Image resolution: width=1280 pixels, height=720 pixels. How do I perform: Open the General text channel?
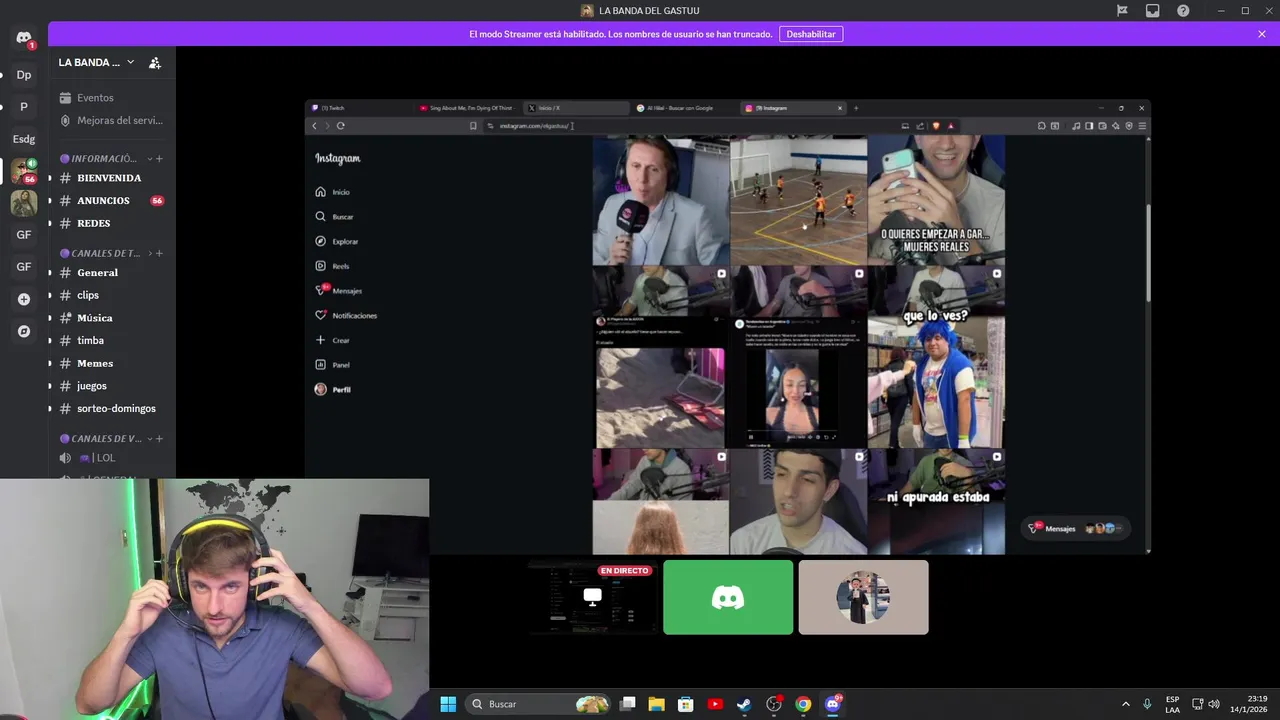pyautogui.click(x=112, y=273)
